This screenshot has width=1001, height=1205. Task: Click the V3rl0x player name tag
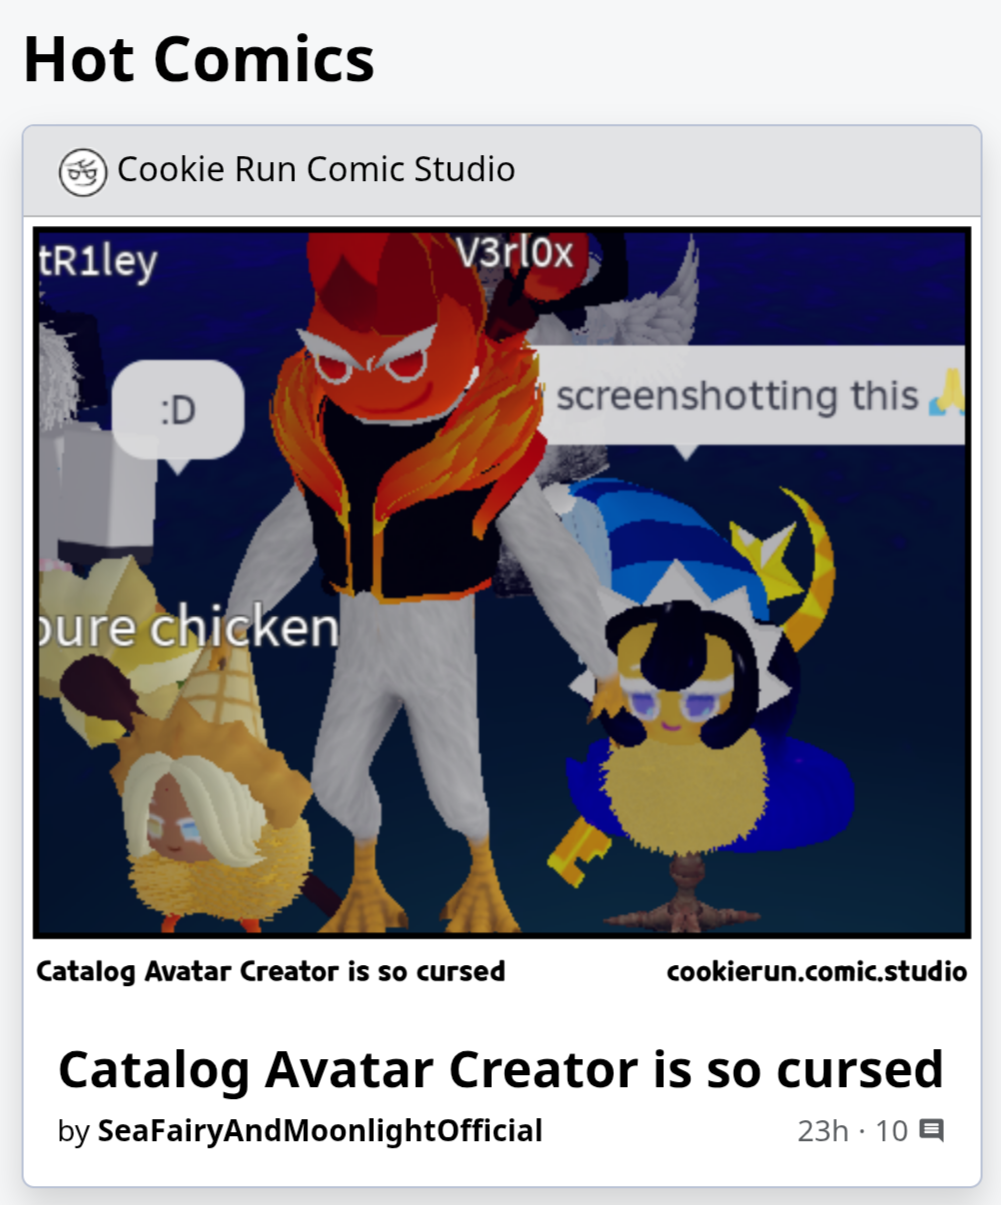[514, 254]
